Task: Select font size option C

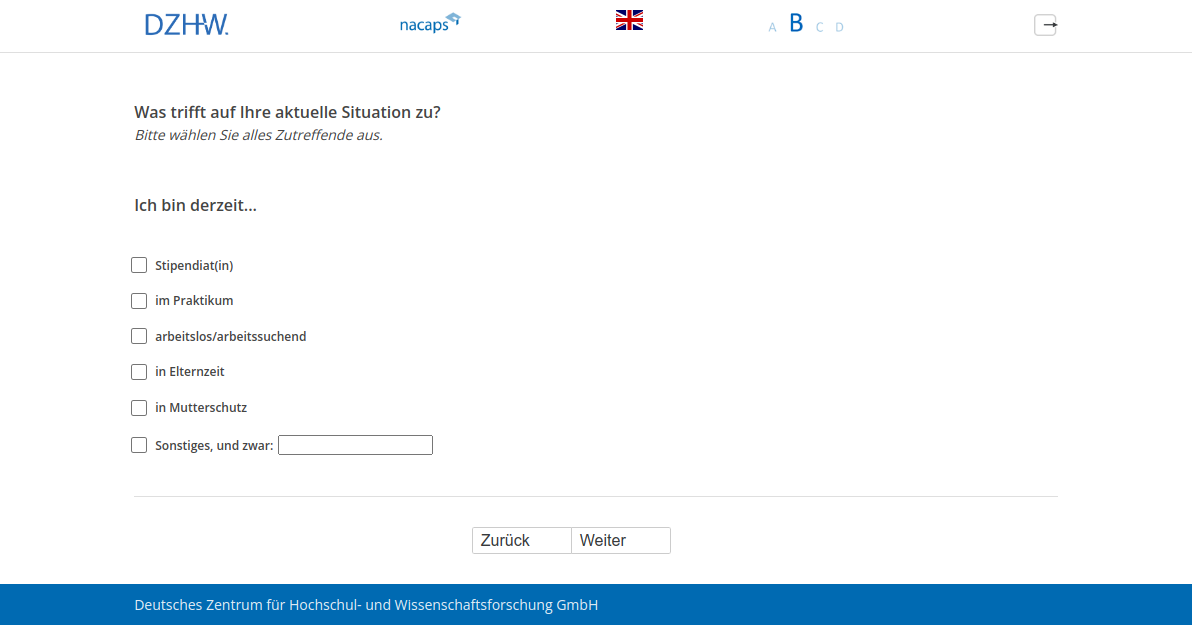Action: pyautogui.click(x=819, y=27)
